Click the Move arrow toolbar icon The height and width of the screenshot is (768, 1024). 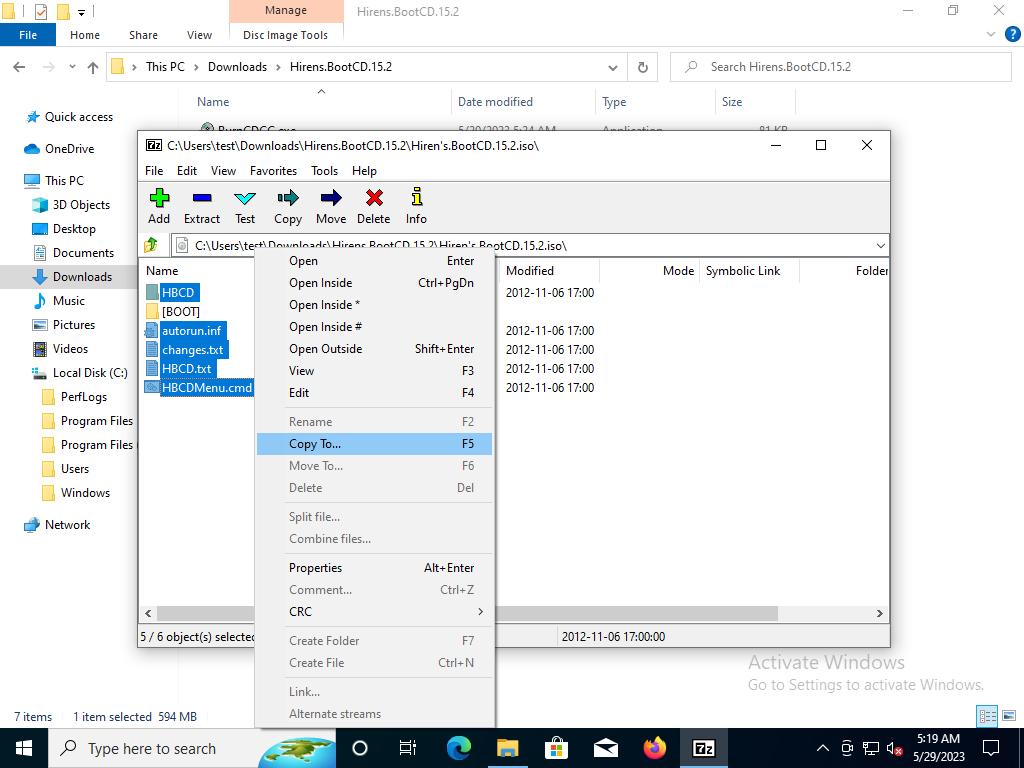click(x=331, y=206)
